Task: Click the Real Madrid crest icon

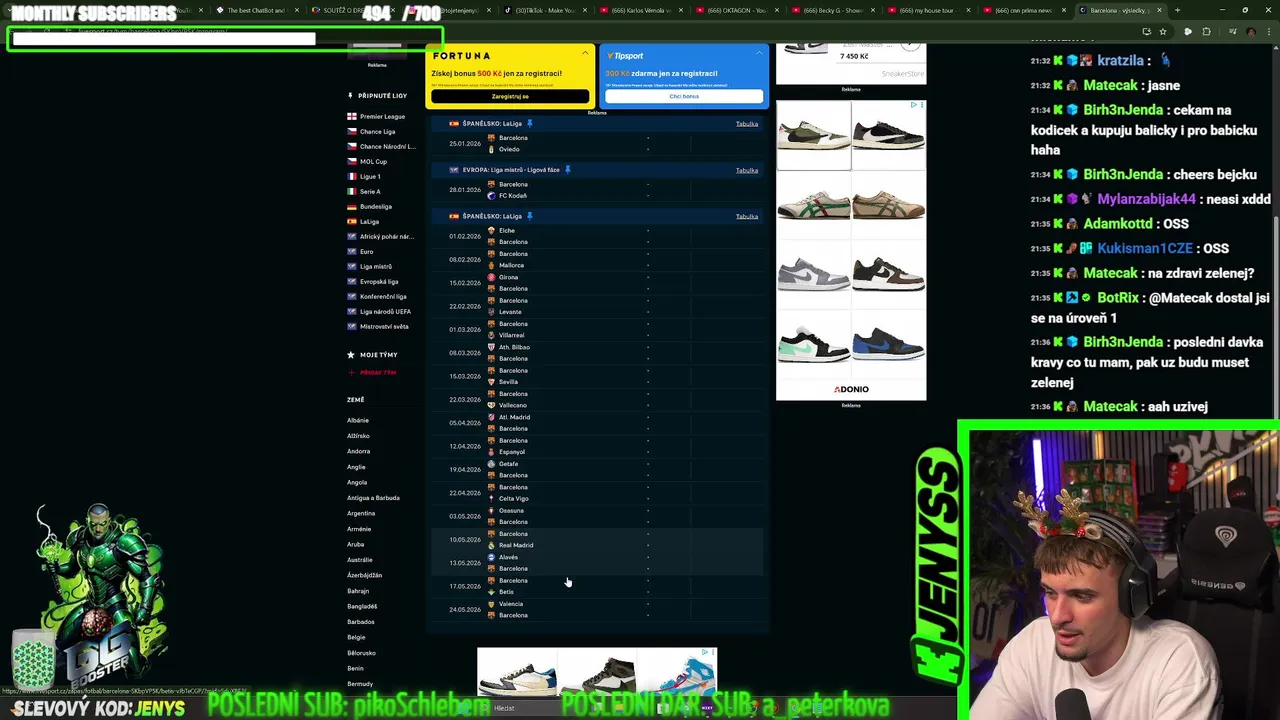Action: coord(491,545)
